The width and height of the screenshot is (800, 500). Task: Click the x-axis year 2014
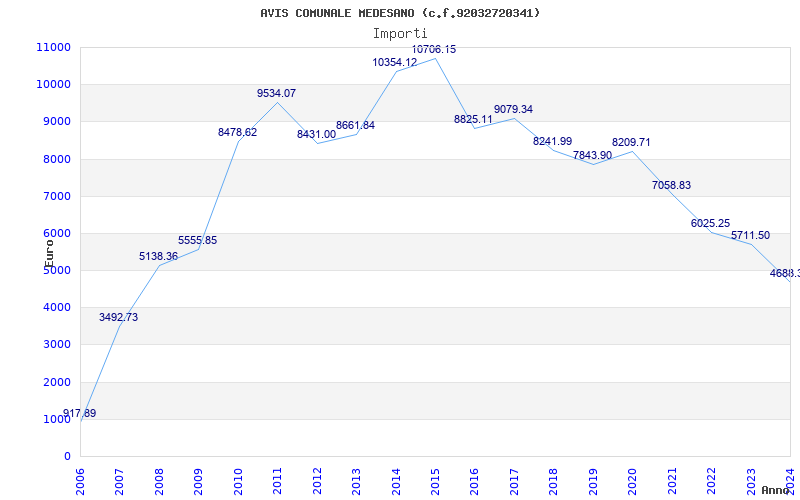click(x=396, y=481)
